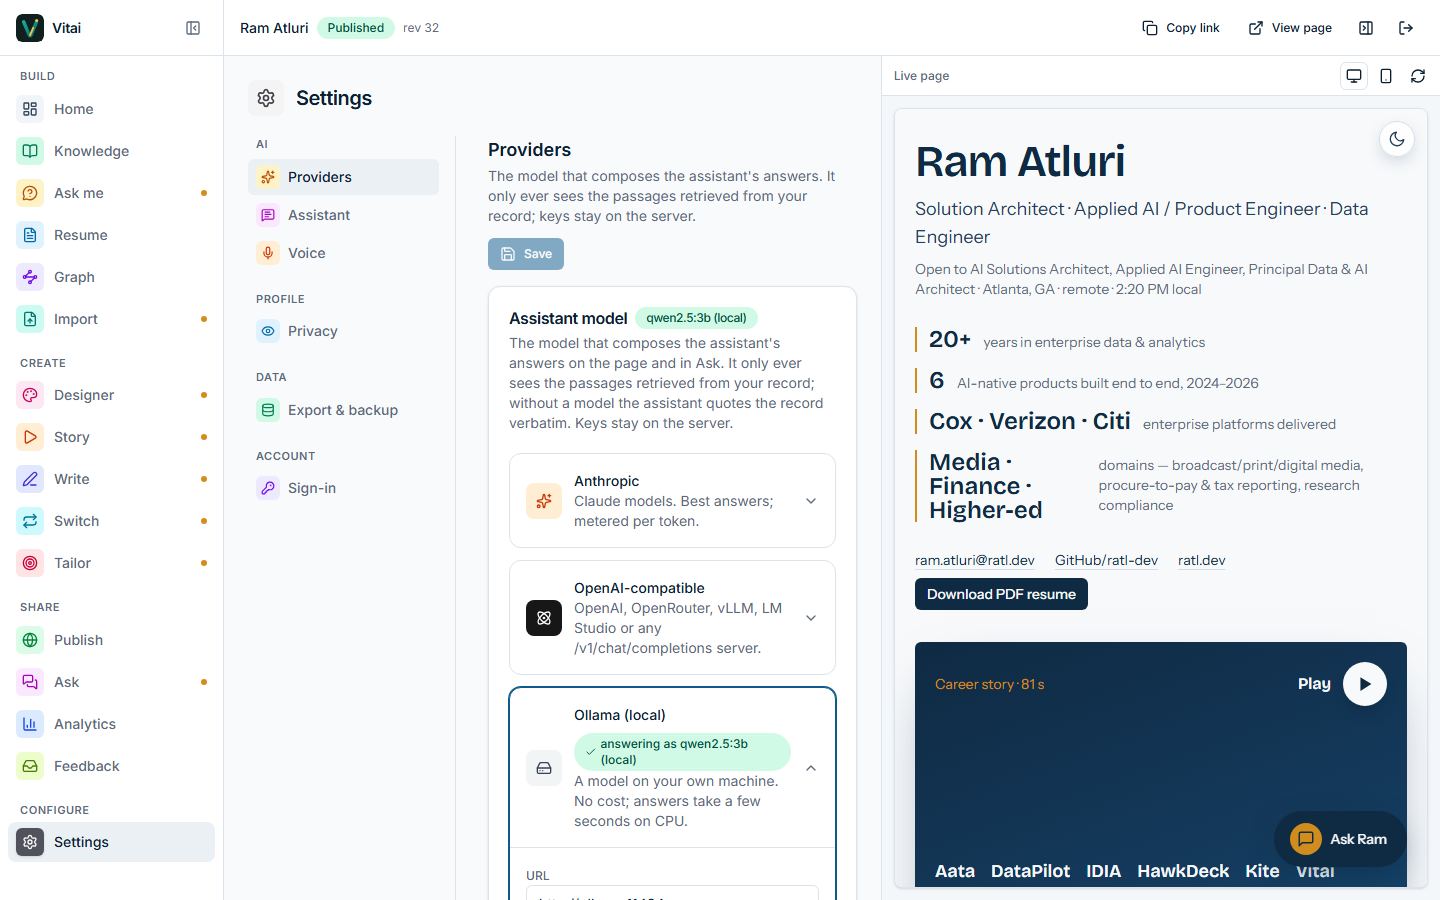Open the Knowledge section
The width and height of the screenshot is (1440, 900).
pyautogui.click(x=111, y=151)
